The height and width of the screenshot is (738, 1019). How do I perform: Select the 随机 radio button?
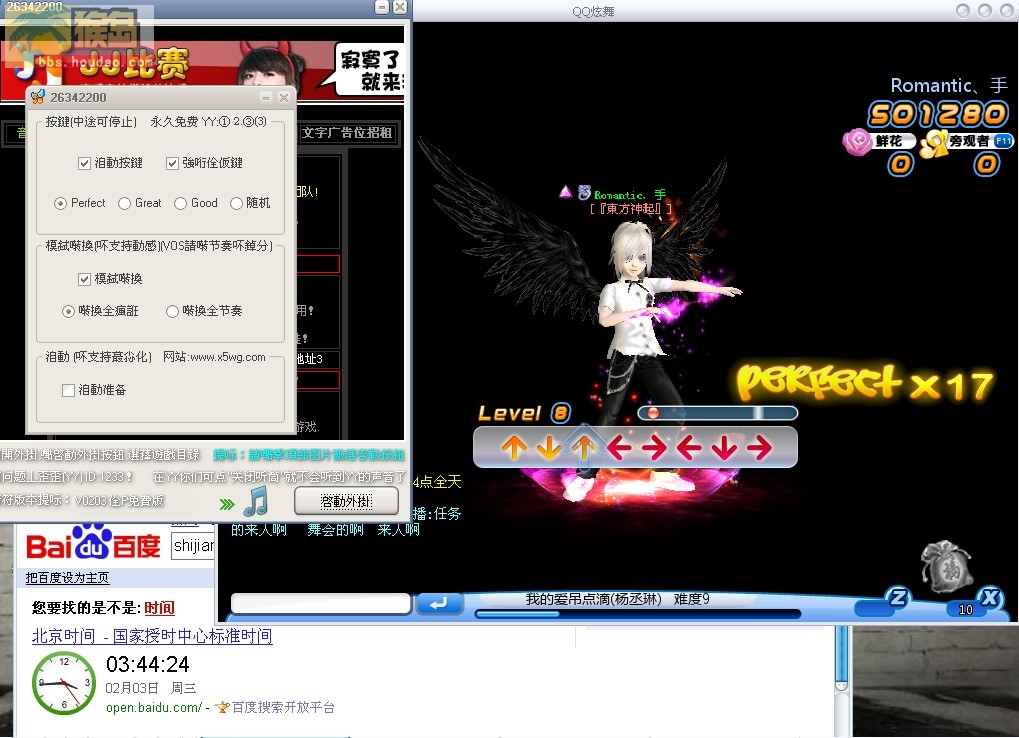237,203
